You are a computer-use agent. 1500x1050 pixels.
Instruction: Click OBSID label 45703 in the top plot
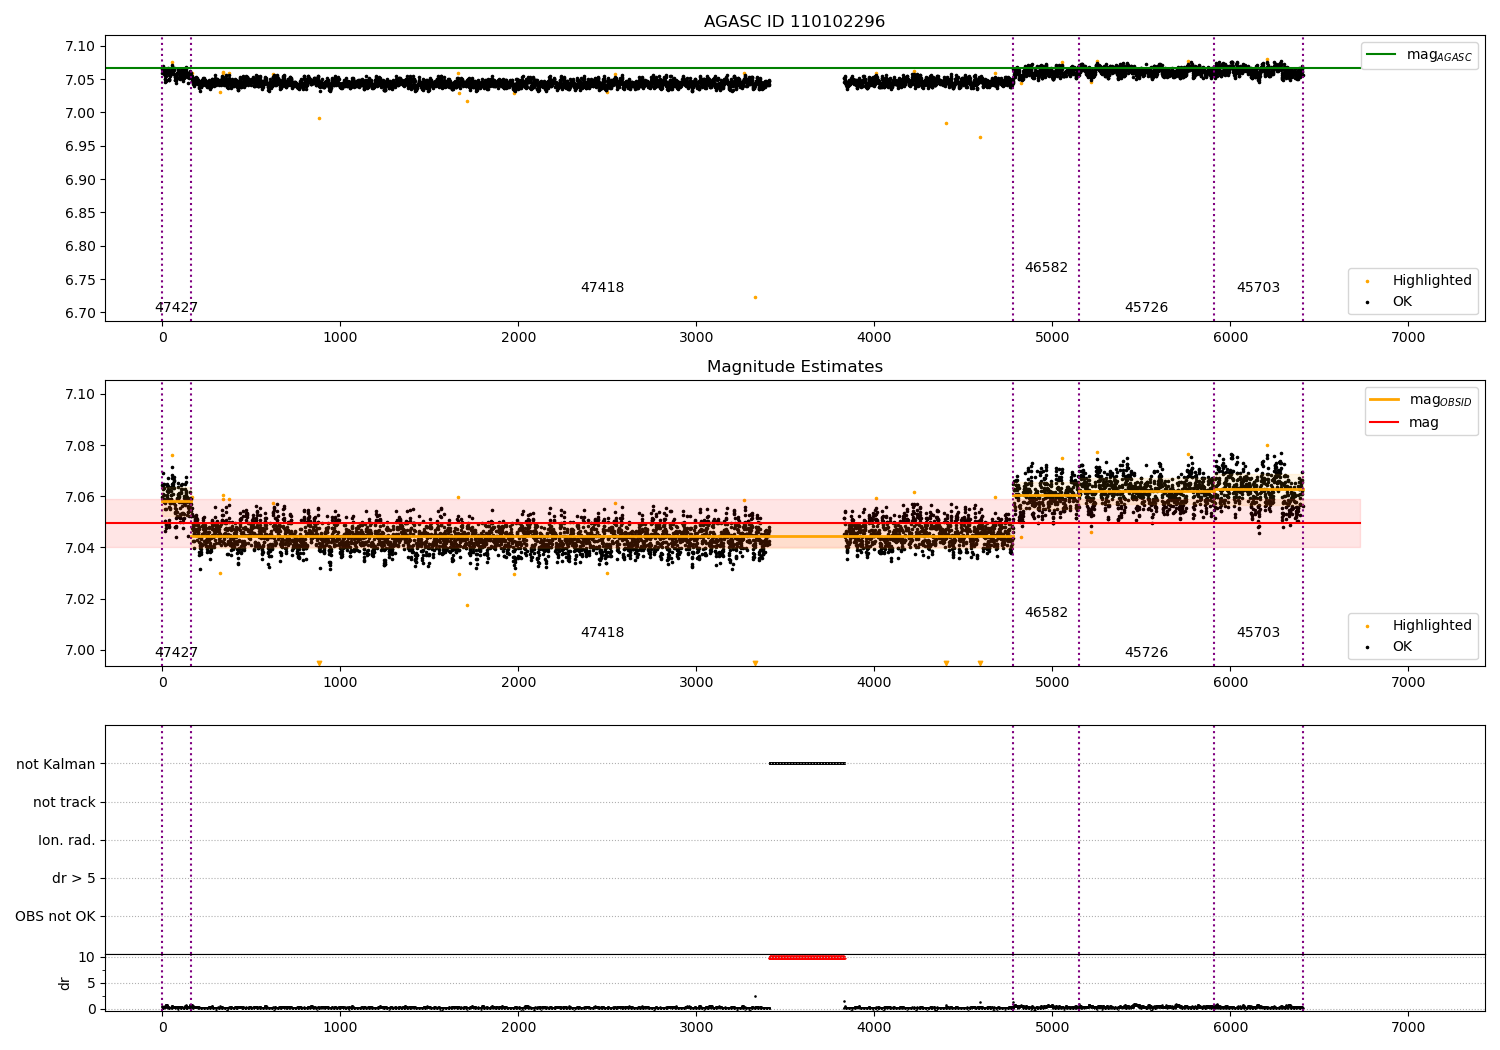point(1258,288)
